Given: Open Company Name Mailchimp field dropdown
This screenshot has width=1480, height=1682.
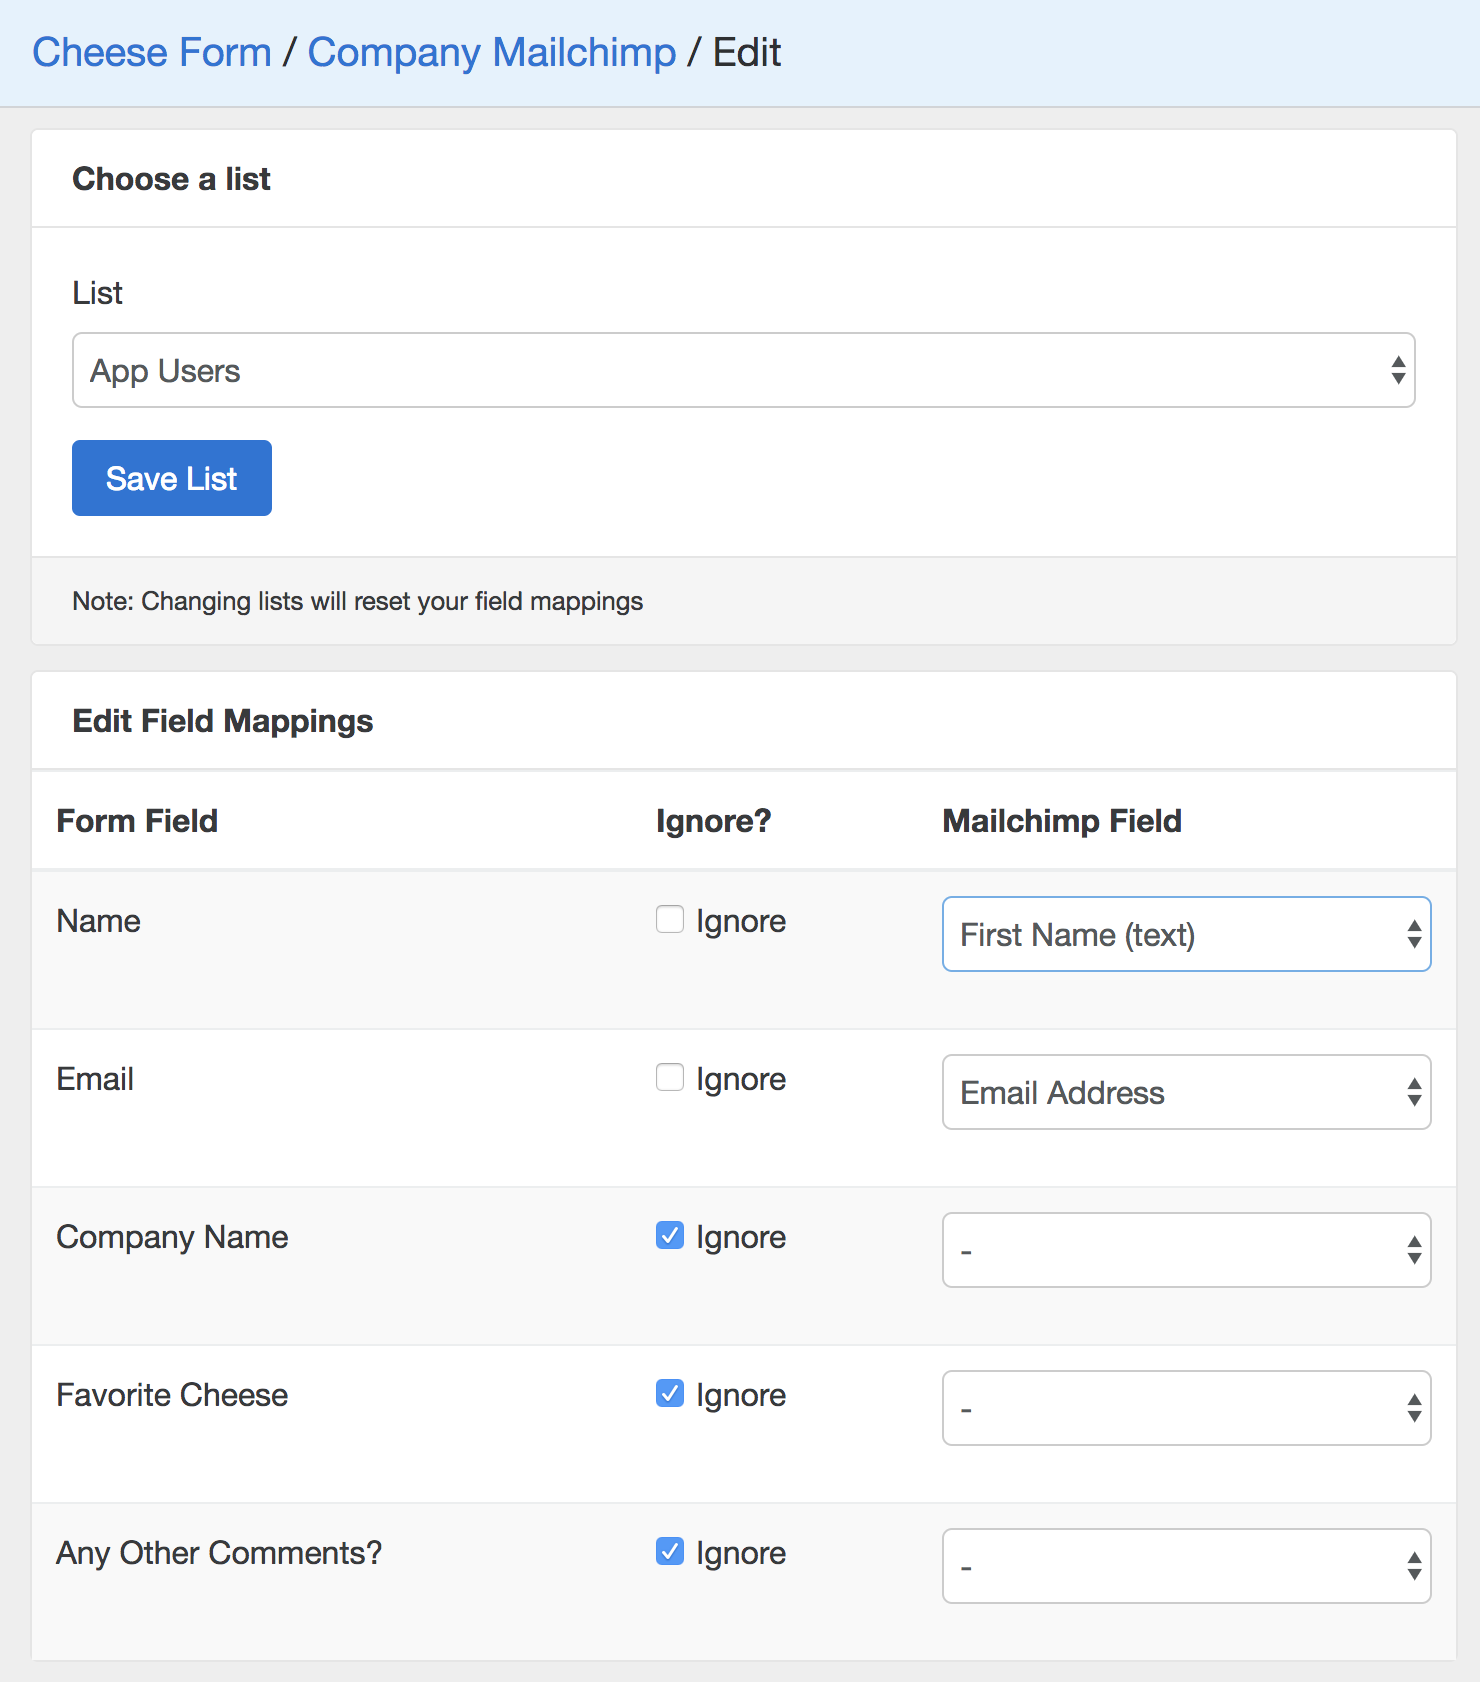Looking at the screenshot, I should coord(1186,1250).
